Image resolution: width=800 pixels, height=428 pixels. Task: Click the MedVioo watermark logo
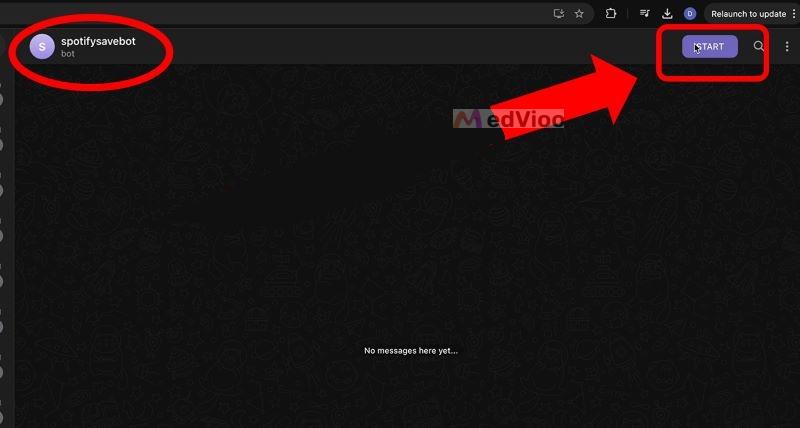pos(508,119)
